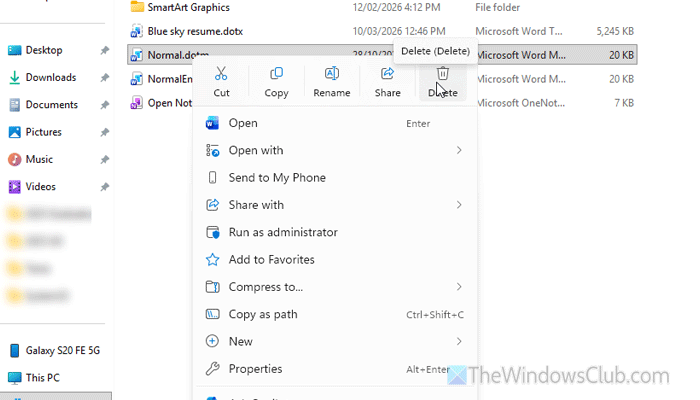This screenshot has height=400, width=700.
Task: Click the Copy as path icon
Action: (212, 314)
